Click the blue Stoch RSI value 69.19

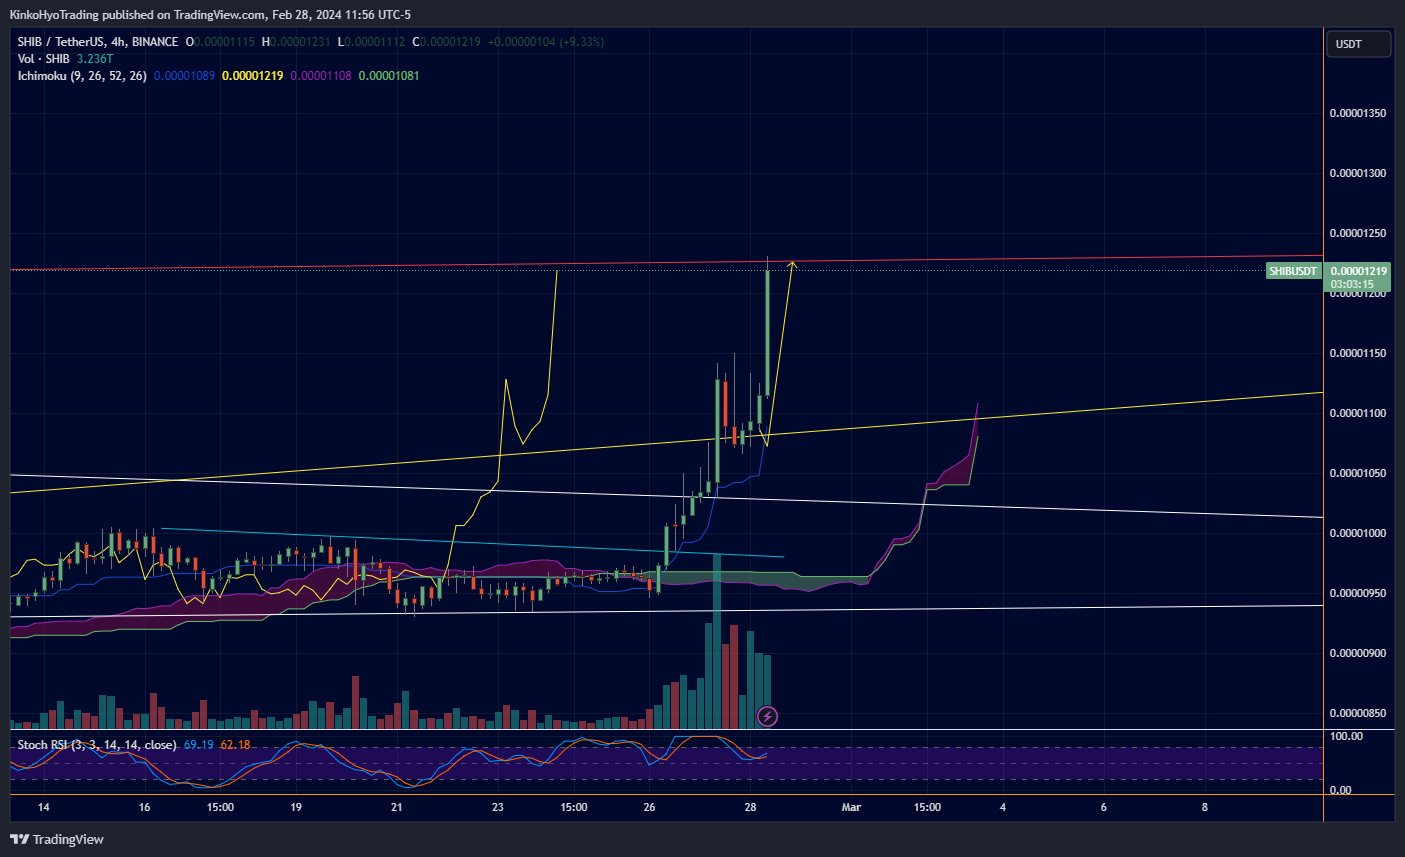(199, 745)
